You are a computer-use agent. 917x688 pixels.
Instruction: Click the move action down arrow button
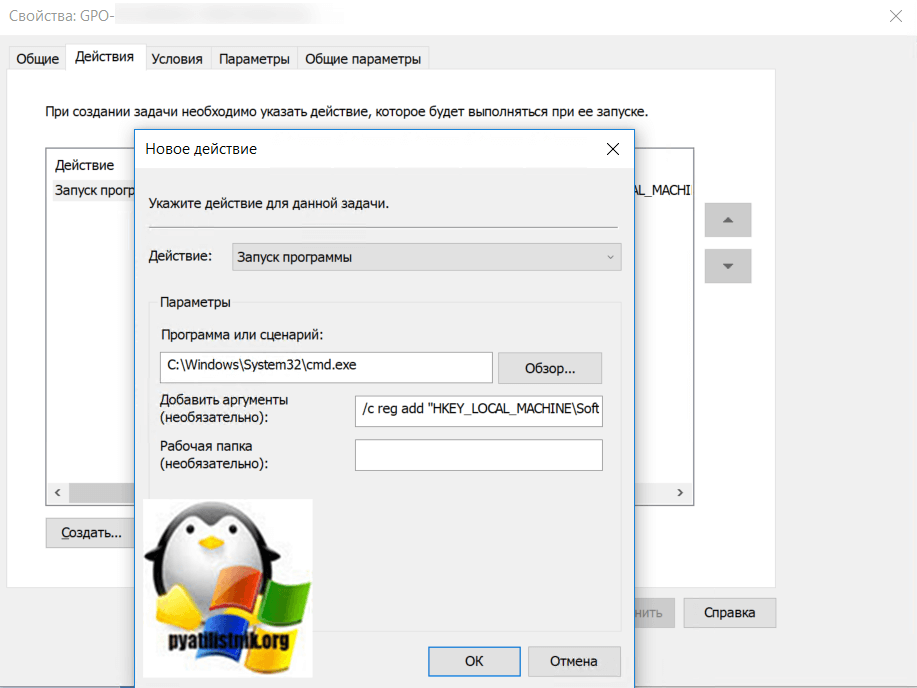pyautogui.click(x=728, y=266)
